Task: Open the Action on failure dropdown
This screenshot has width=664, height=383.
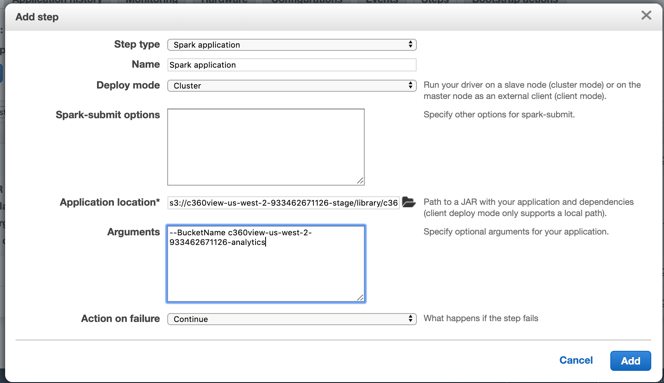Action: [292, 319]
